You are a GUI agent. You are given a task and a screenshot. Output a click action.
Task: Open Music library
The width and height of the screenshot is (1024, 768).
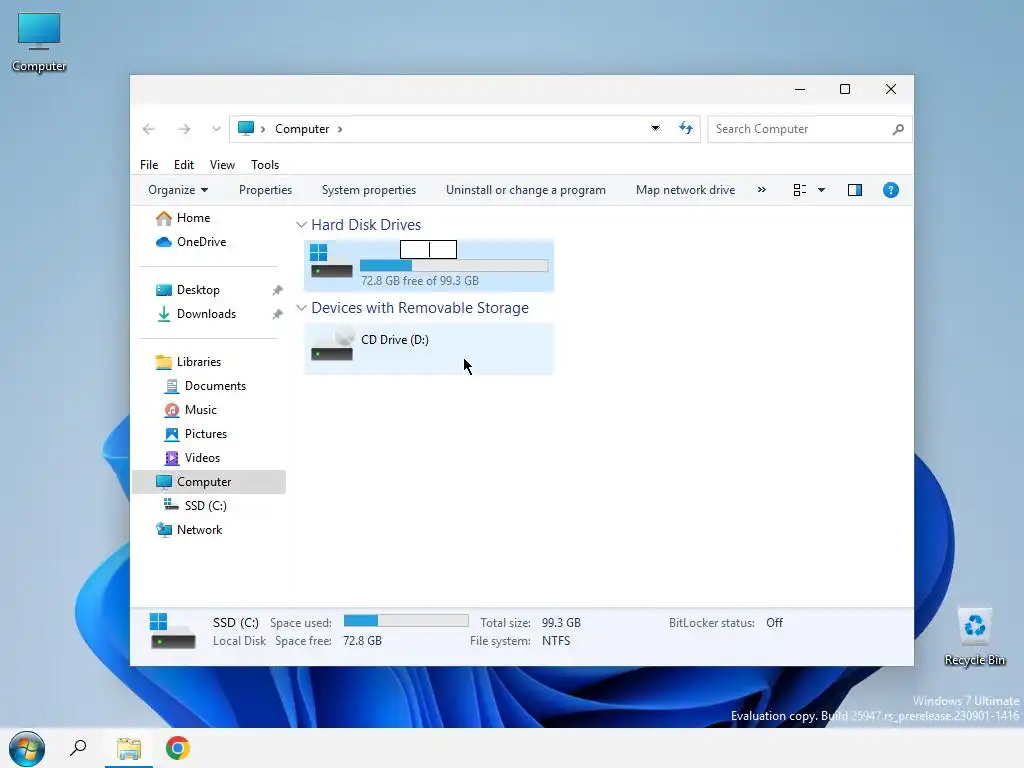pyautogui.click(x=200, y=410)
